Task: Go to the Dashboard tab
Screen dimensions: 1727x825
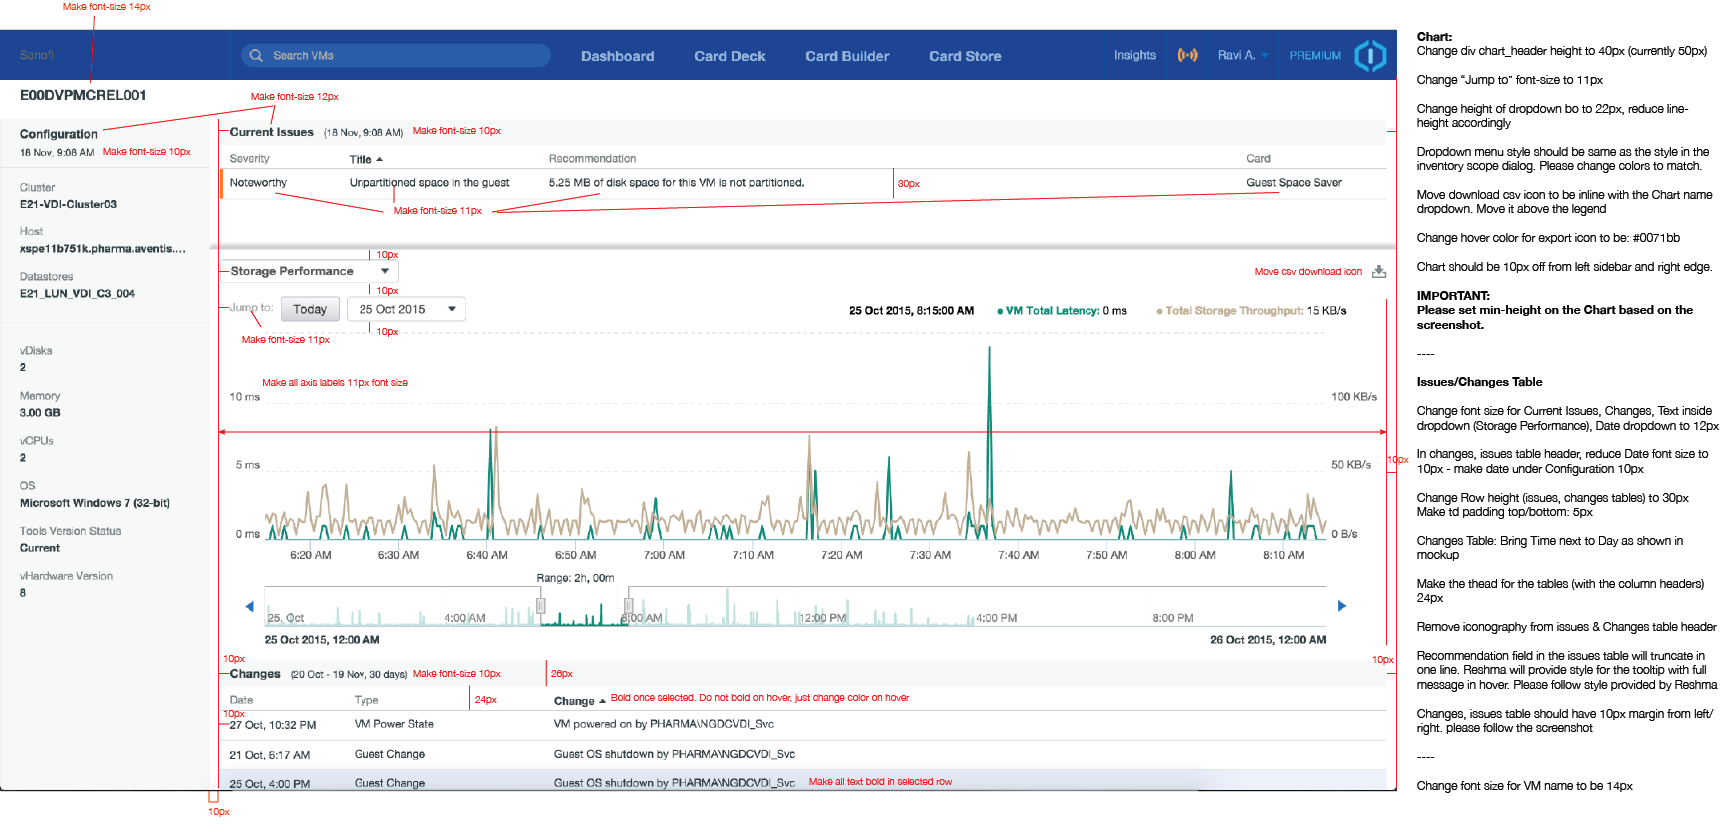Action: 618,56
